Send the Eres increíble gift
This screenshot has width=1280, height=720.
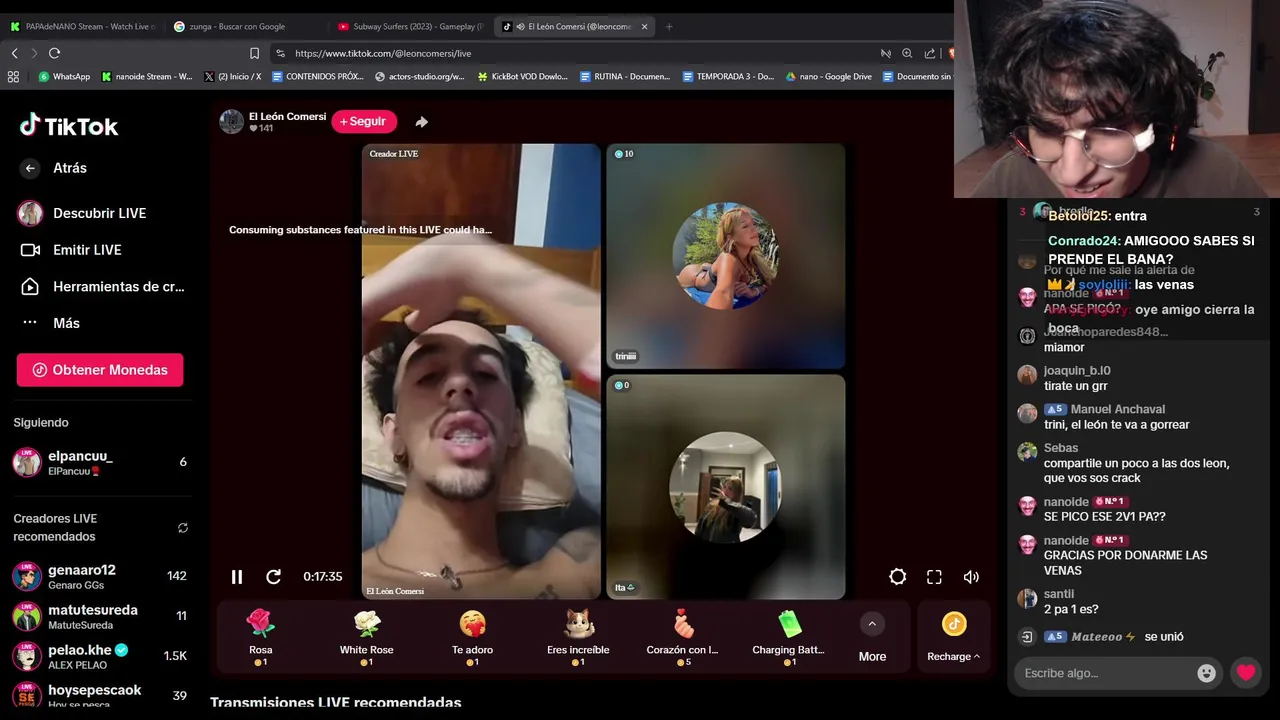(x=578, y=637)
